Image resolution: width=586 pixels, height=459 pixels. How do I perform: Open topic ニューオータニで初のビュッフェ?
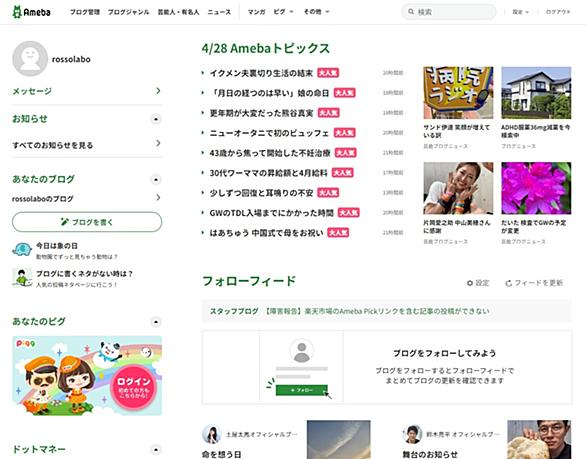269,133
